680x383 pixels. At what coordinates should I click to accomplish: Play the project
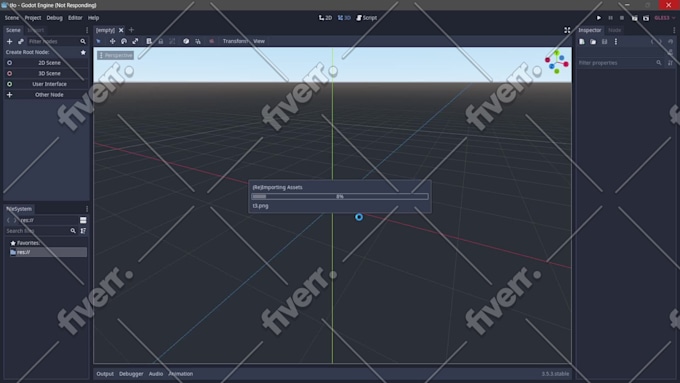[x=599, y=18]
